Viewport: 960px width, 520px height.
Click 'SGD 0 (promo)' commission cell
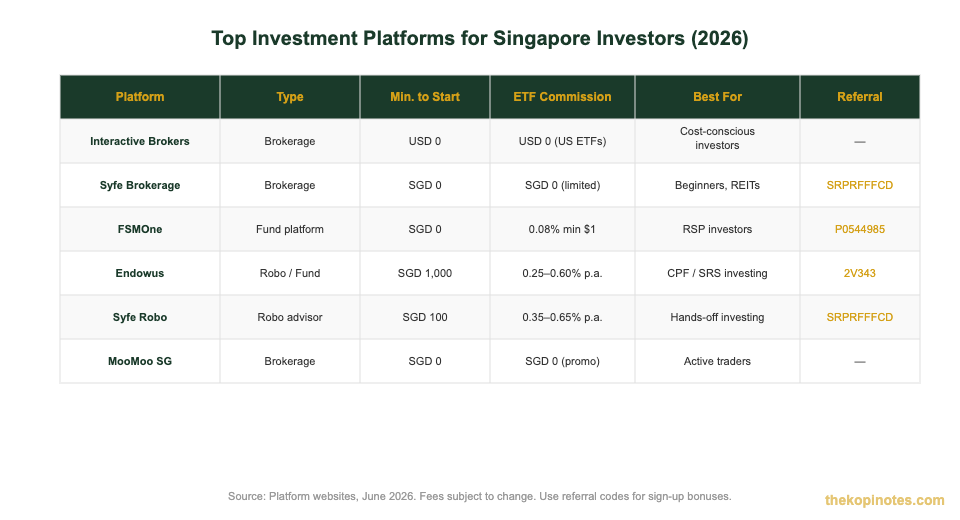562,361
